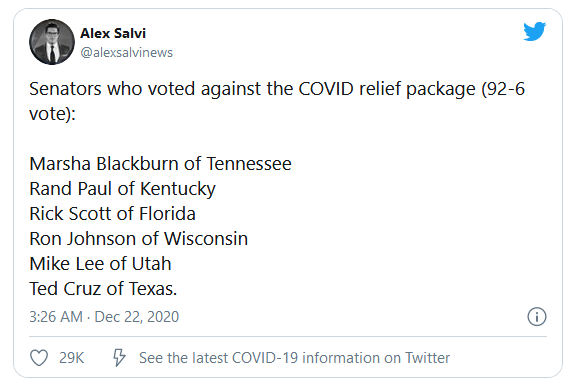Image resolution: width=575 pixels, height=388 pixels.
Task: Click the 'Marsha Blackburn of Tennessee' line
Action: pos(160,164)
